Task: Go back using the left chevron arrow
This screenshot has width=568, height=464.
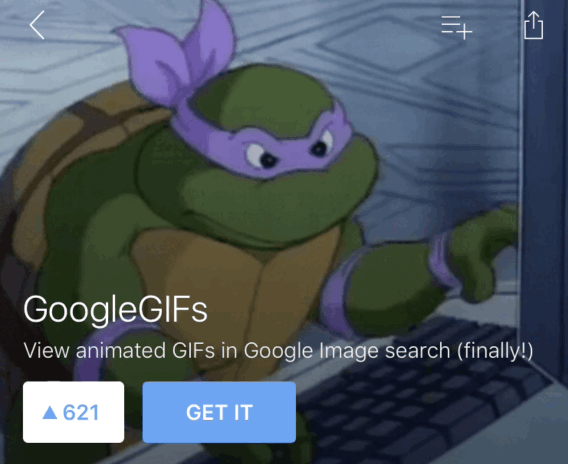Action: click(x=37, y=25)
